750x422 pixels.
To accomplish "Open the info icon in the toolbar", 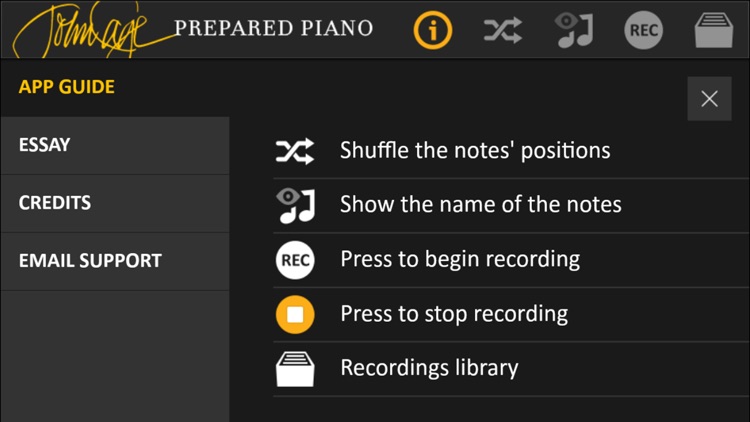I will tap(432, 30).
